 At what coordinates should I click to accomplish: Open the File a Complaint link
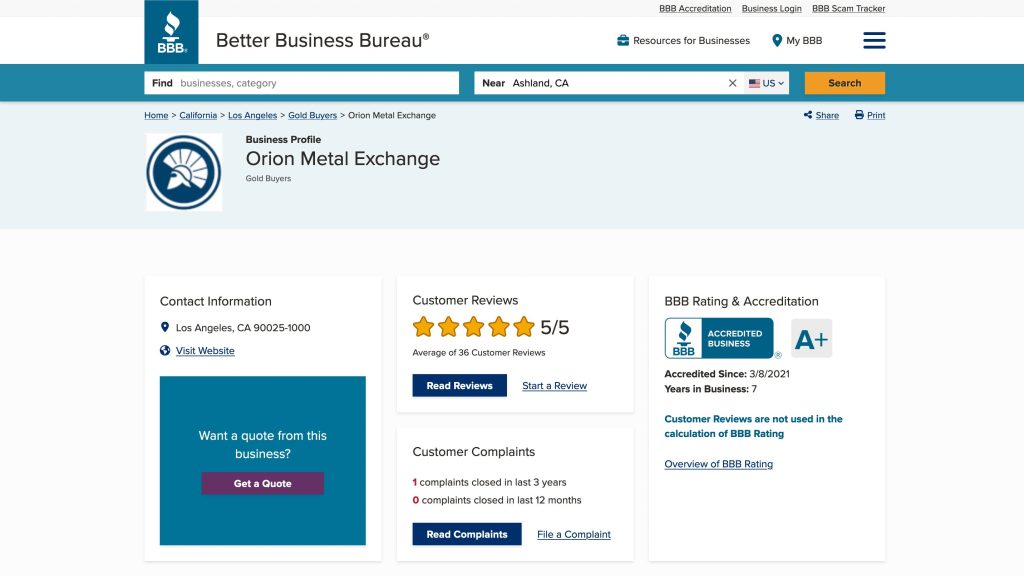coord(573,534)
